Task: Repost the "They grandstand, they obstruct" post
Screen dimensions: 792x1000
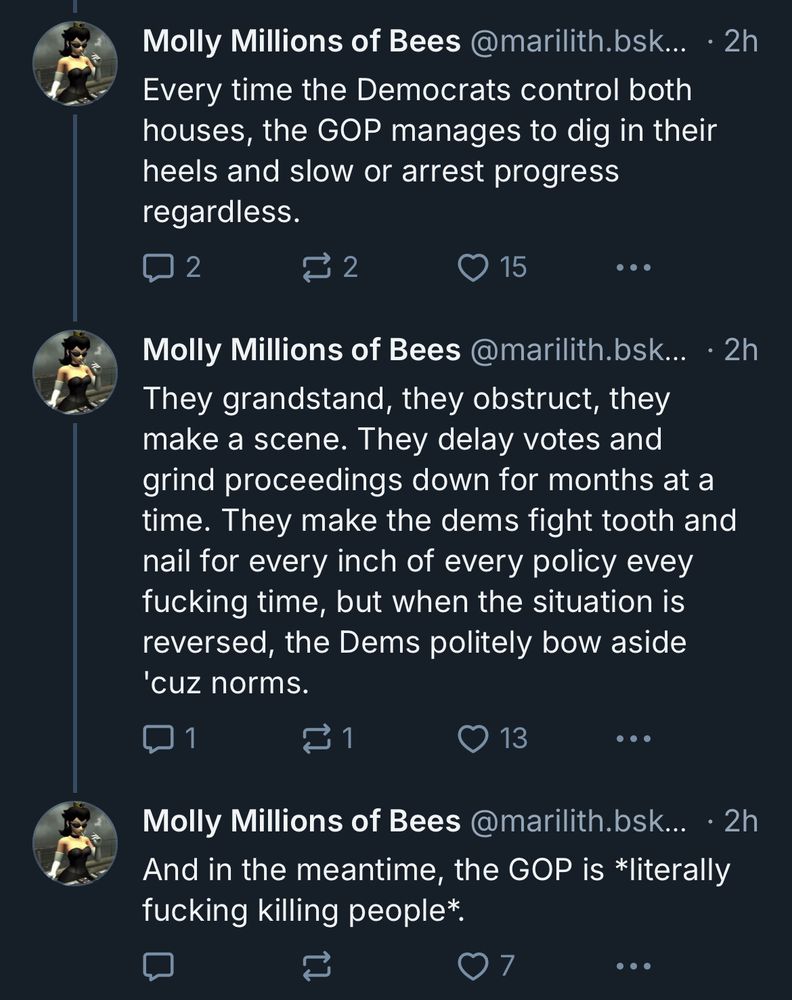Action: tap(317, 738)
